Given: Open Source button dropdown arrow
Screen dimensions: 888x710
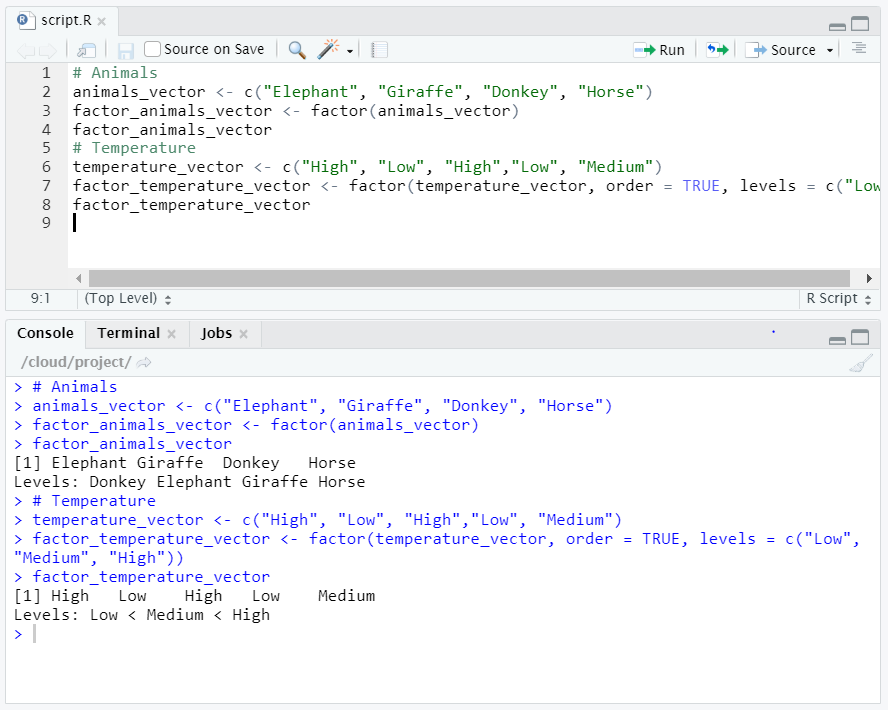Looking at the screenshot, I should pyautogui.click(x=830, y=50).
